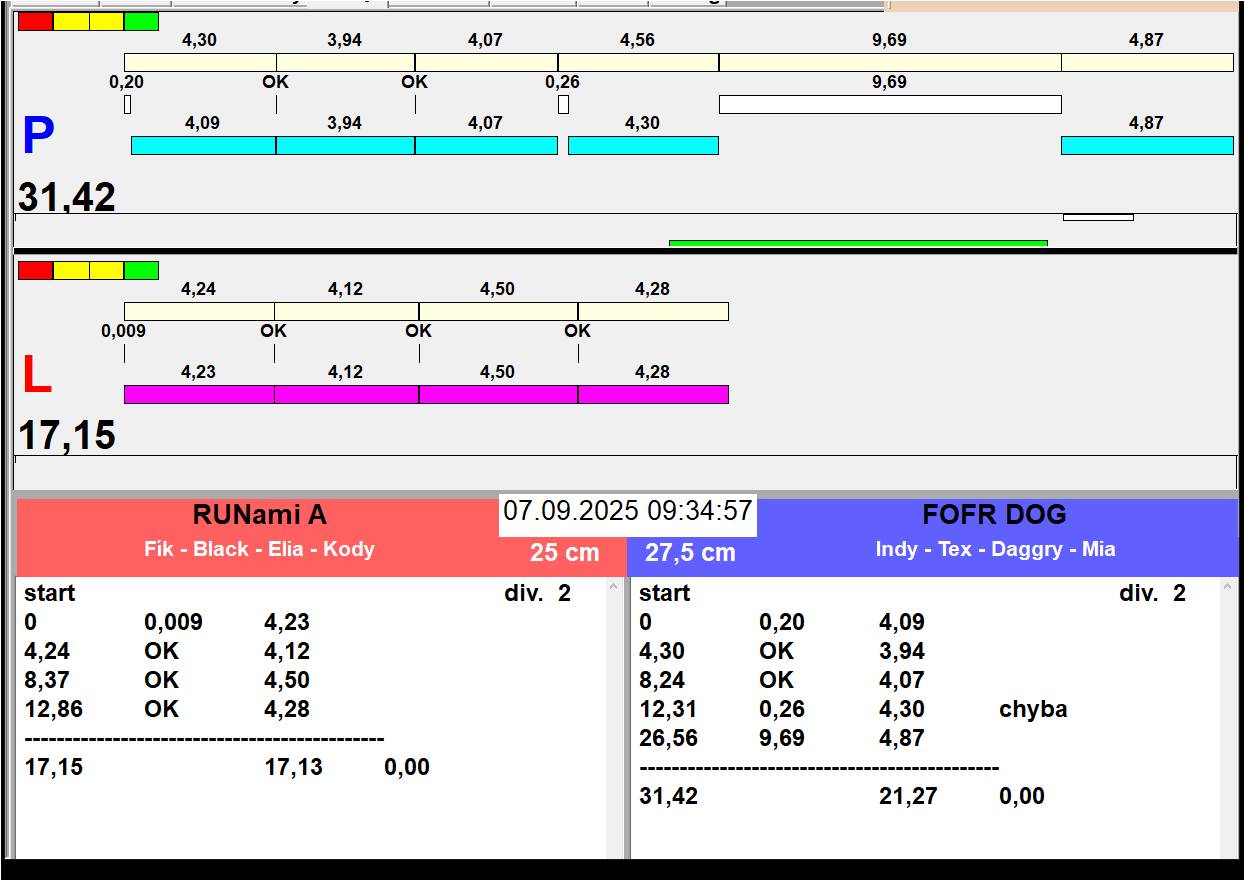Click the cyan 4,09 run segment
The image size is (1244, 880).
tap(203, 146)
